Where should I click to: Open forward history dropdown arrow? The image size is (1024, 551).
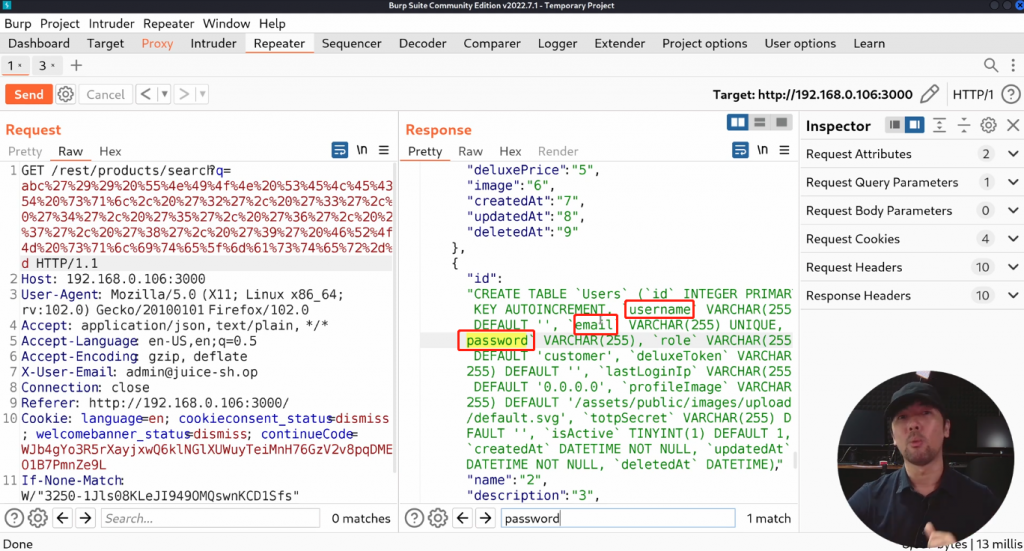click(x=202, y=94)
